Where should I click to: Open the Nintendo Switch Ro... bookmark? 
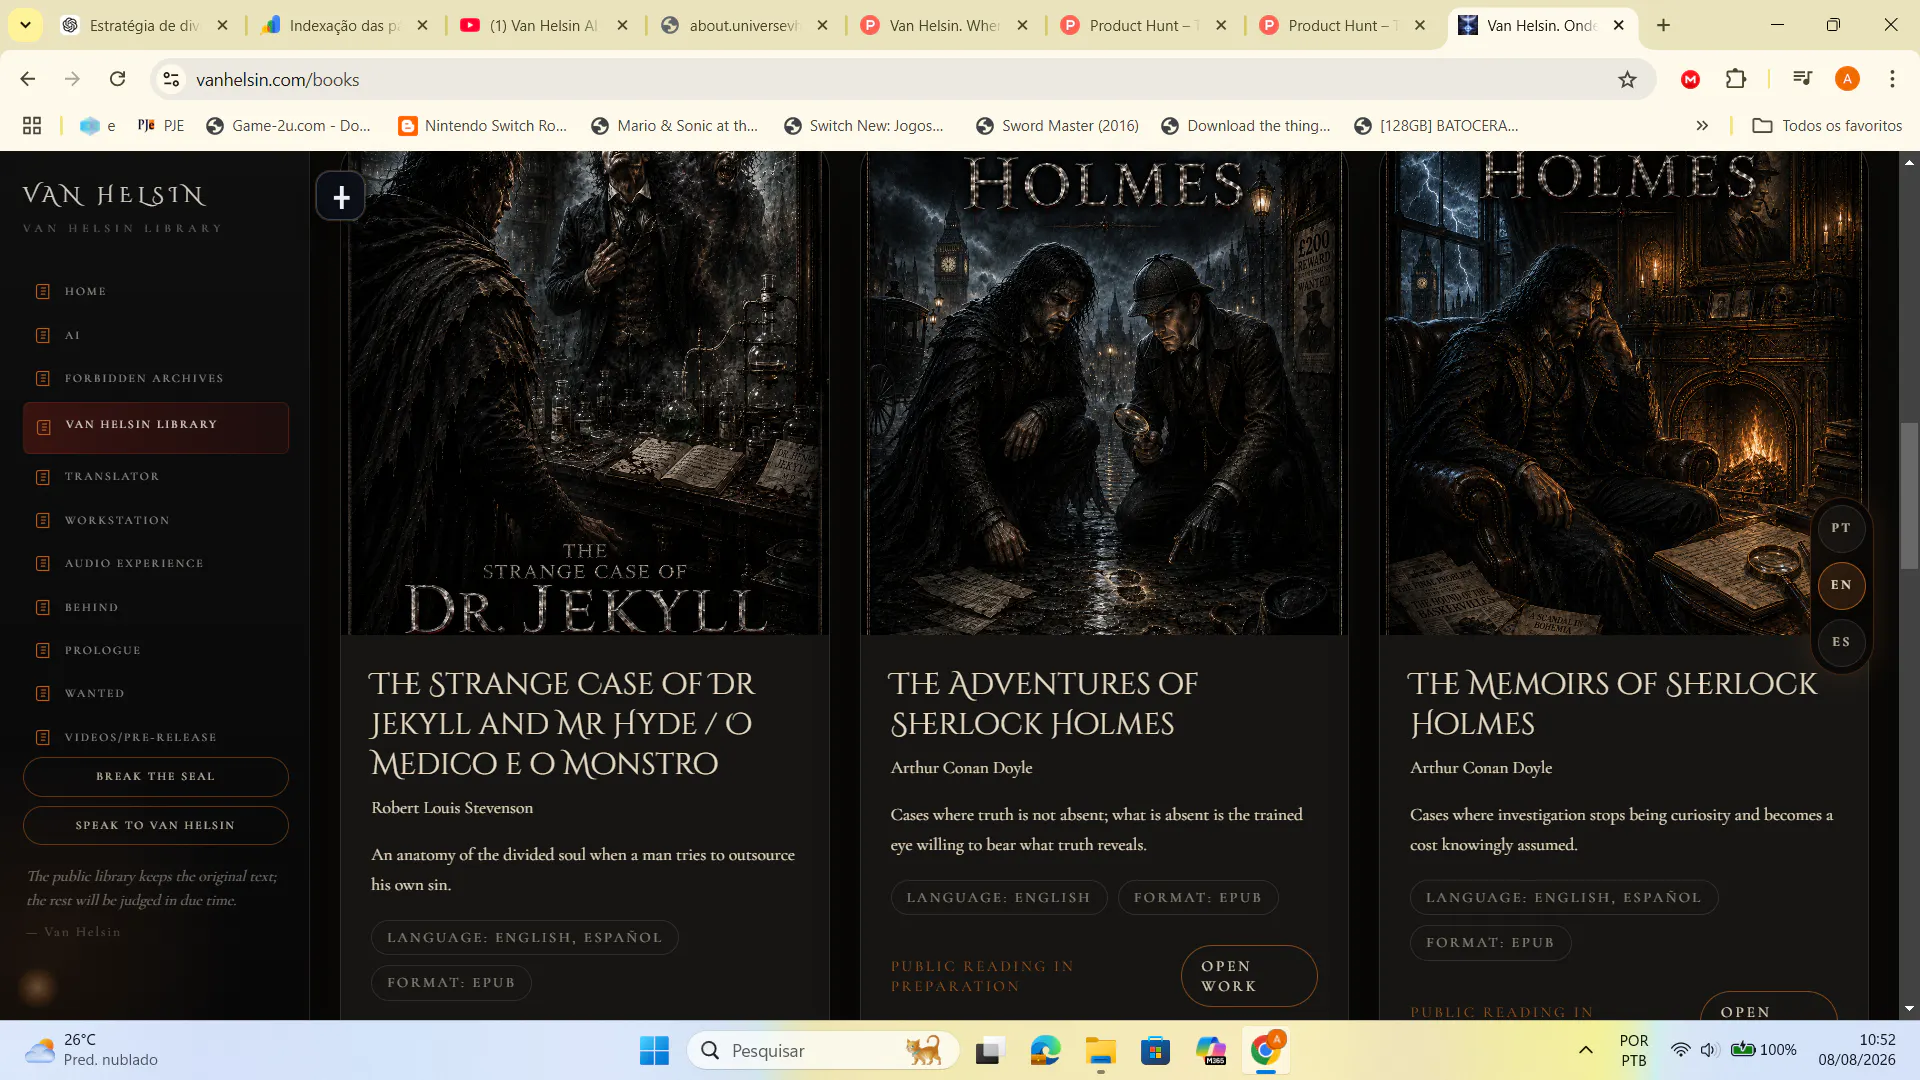tap(482, 126)
